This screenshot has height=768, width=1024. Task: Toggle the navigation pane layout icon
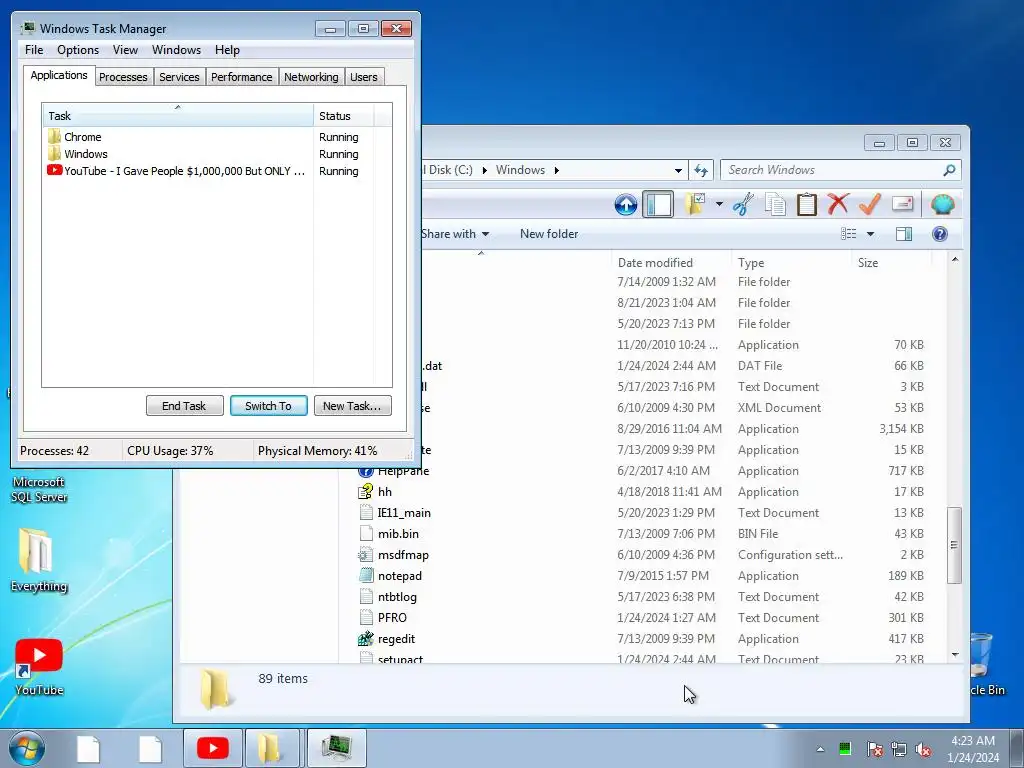(658, 204)
